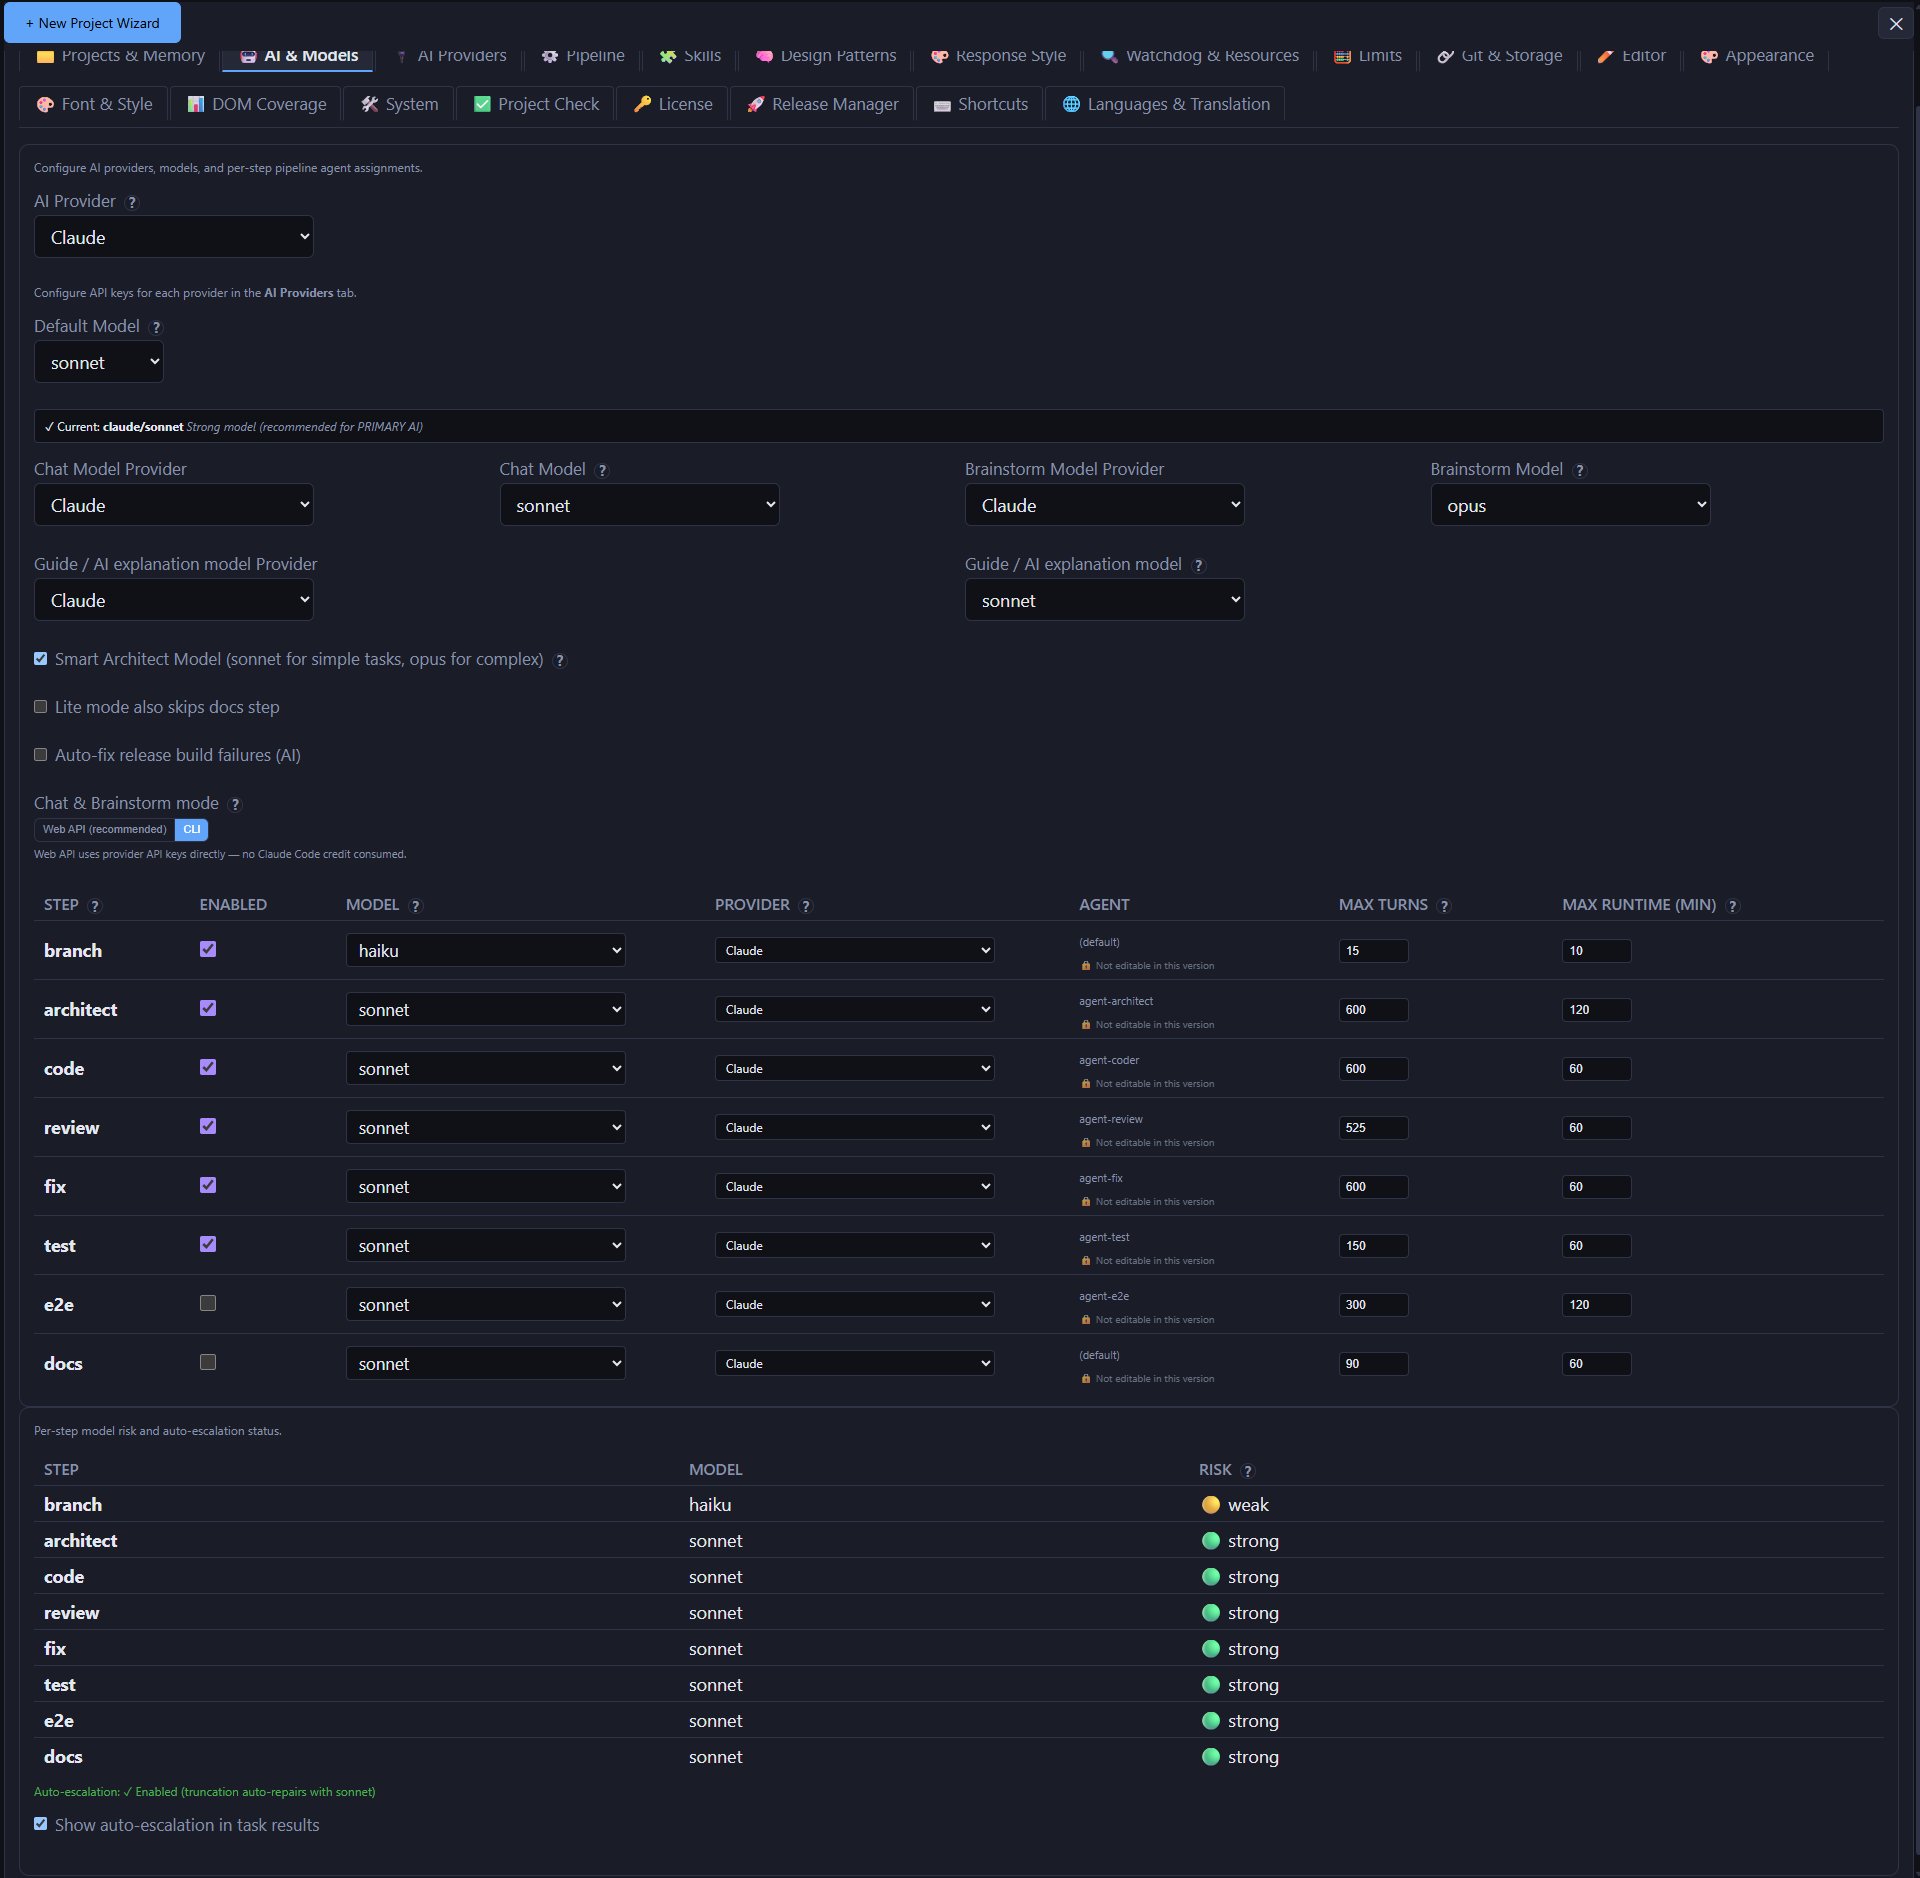This screenshot has height=1878, width=1920.
Task: Click help icon beside Chat & Brainstorm mode
Action: click(x=235, y=804)
